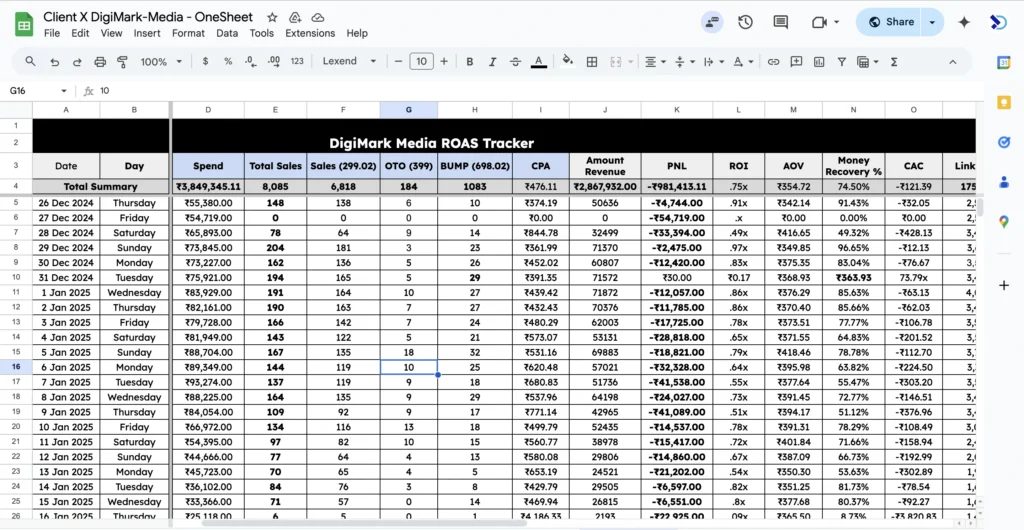This screenshot has height=530, width=1024.
Task: Click the Insert link icon
Action: (773, 62)
